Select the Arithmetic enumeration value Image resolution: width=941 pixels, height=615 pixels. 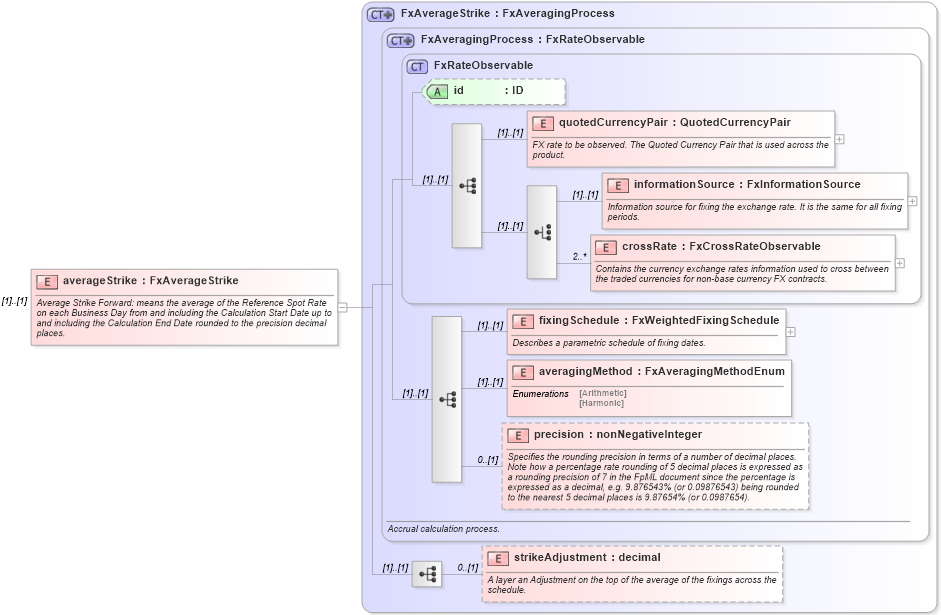click(602, 393)
